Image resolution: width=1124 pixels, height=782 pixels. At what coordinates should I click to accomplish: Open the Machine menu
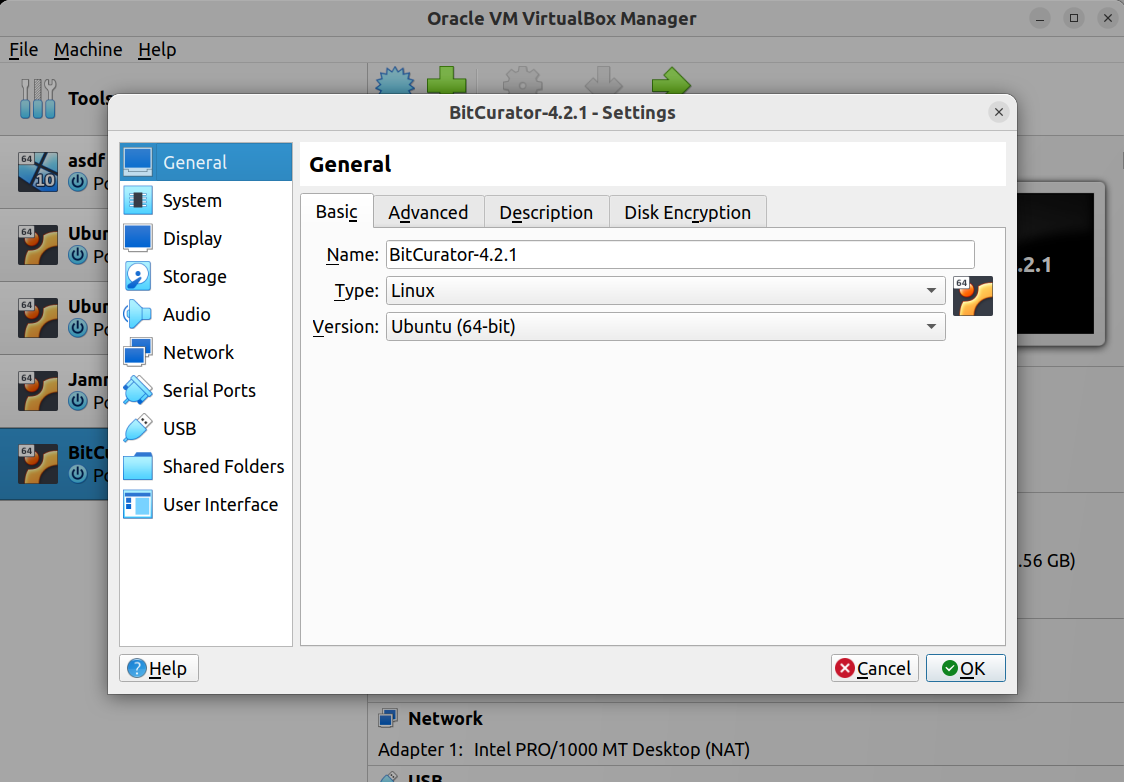coord(88,49)
